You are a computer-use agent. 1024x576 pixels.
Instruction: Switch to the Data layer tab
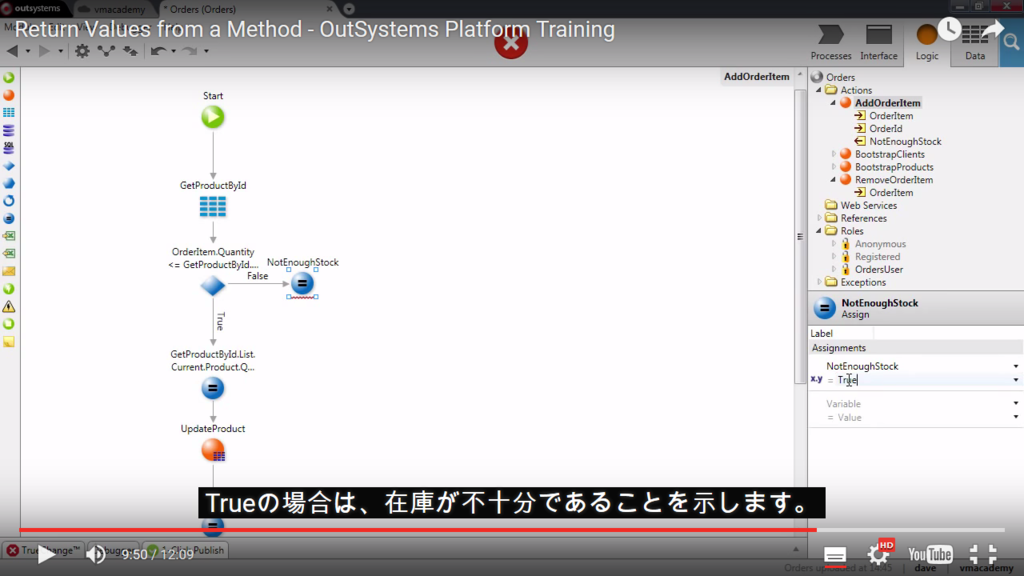(x=974, y=43)
